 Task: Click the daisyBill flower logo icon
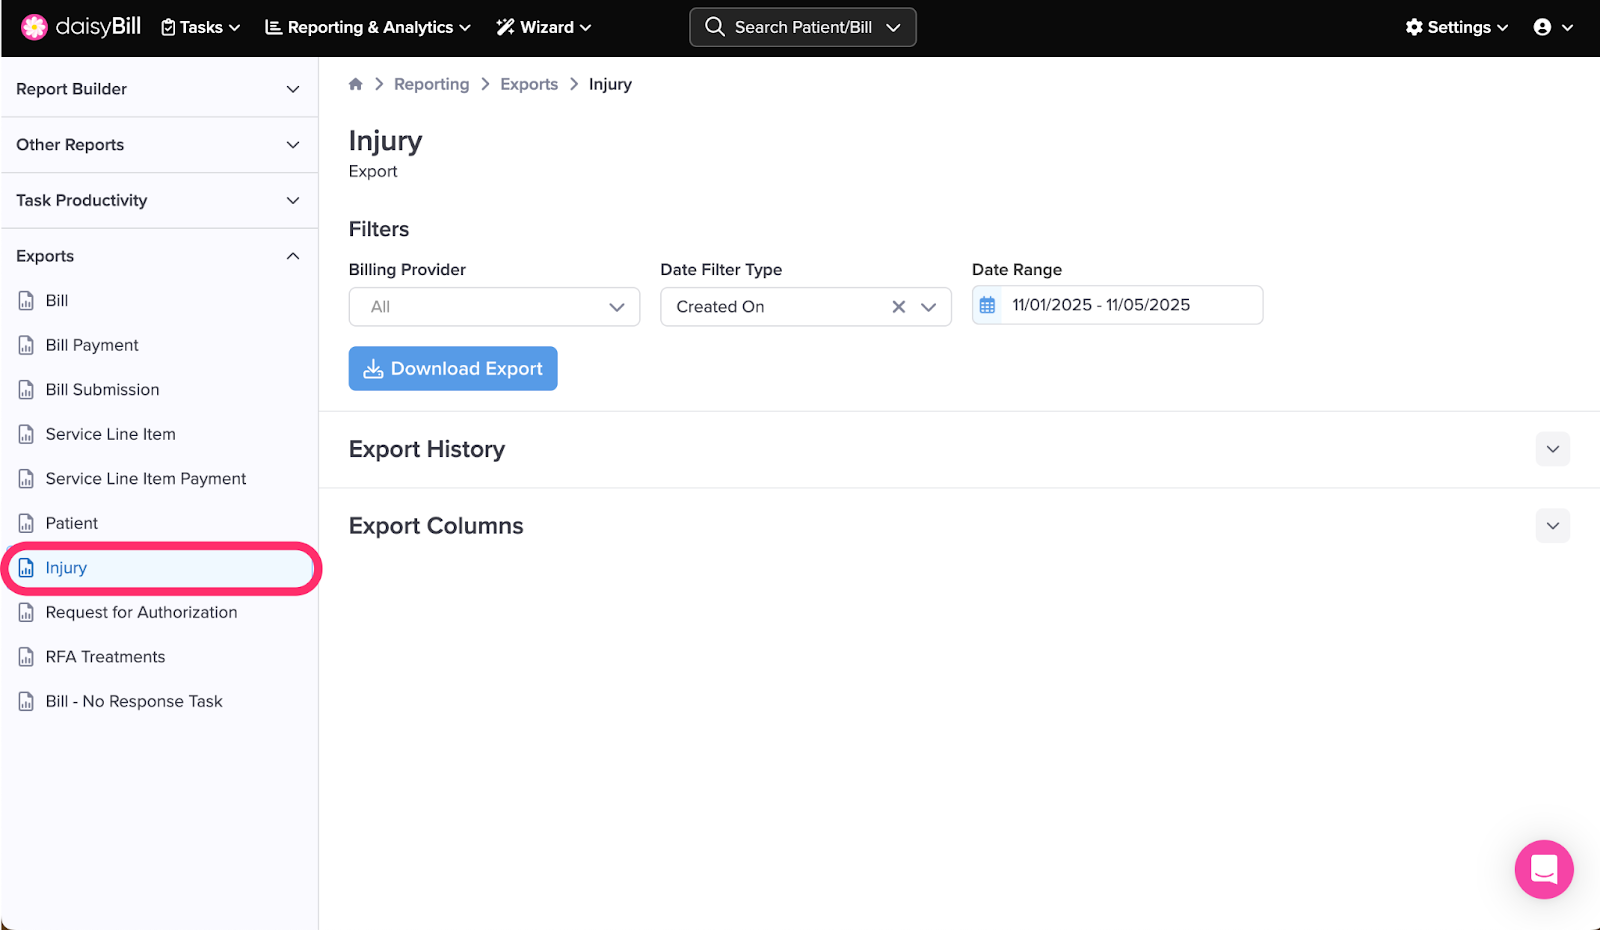pos(34,27)
